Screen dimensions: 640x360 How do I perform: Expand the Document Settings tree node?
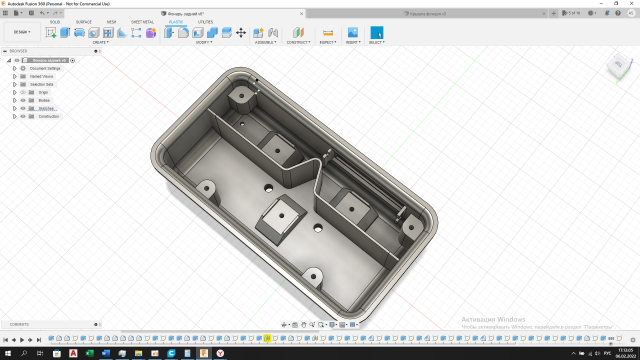click(15, 69)
